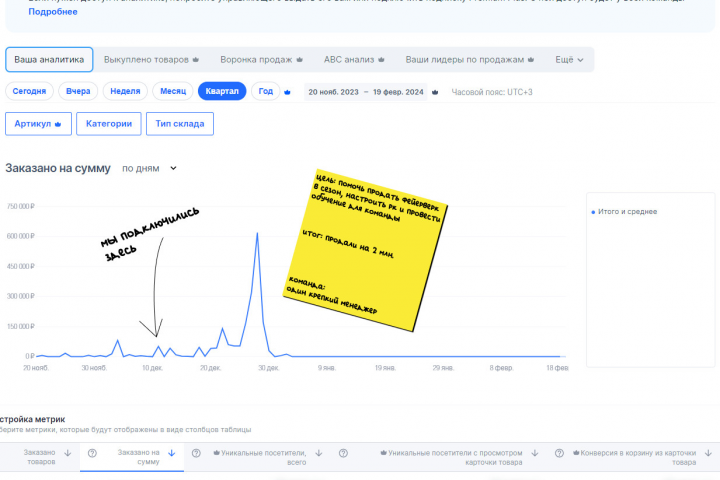The height and width of the screenshot is (480, 720).
Task: Open the date range picker field
Action: (366, 92)
